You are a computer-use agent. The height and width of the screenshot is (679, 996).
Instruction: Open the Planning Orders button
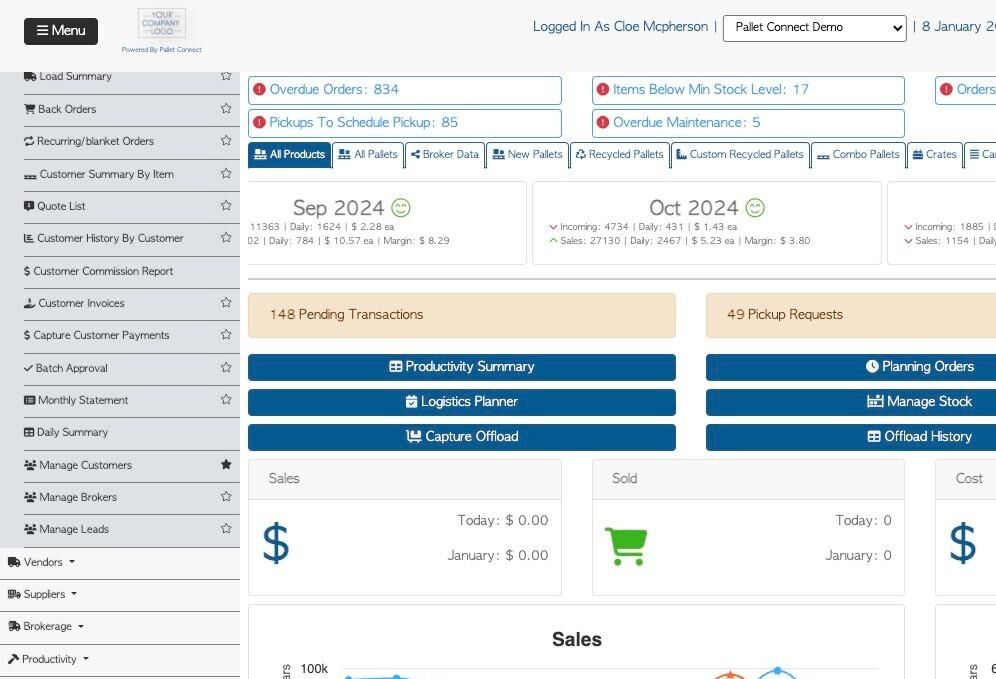tap(851, 367)
